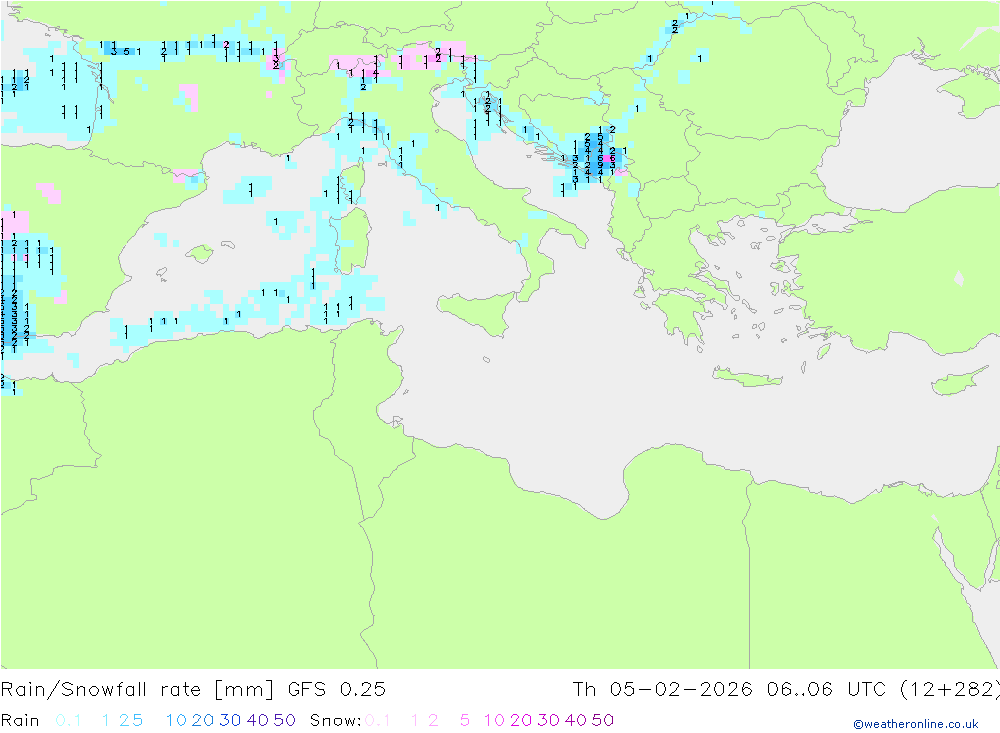Click the 'GFS 0.25' model label
The width and height of the screenshot is (1000, 733).
tap(337, 690)
